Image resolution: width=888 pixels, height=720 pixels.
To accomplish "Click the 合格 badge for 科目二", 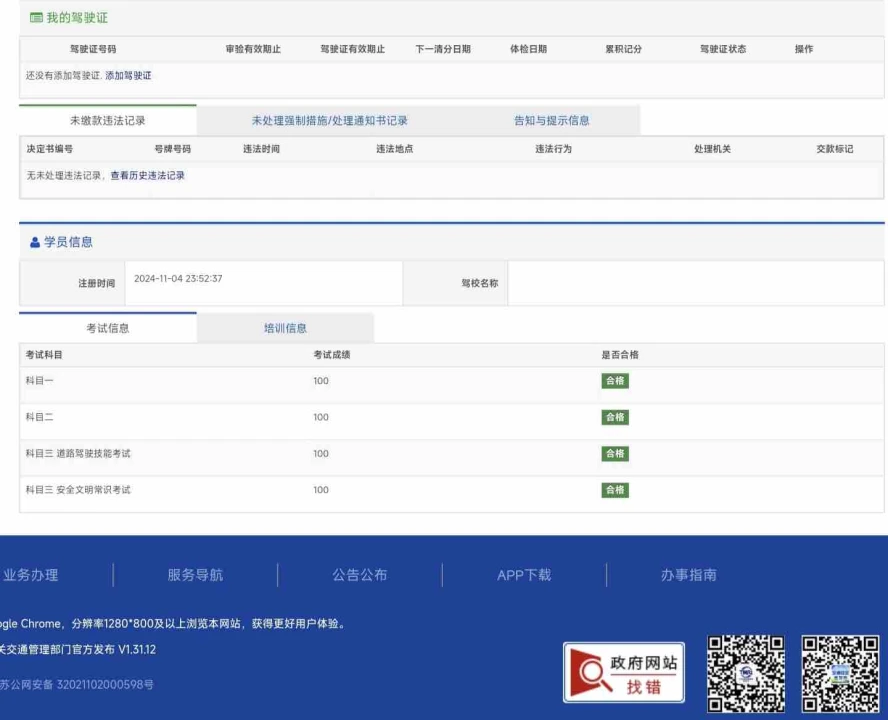I will click(615, 417).
